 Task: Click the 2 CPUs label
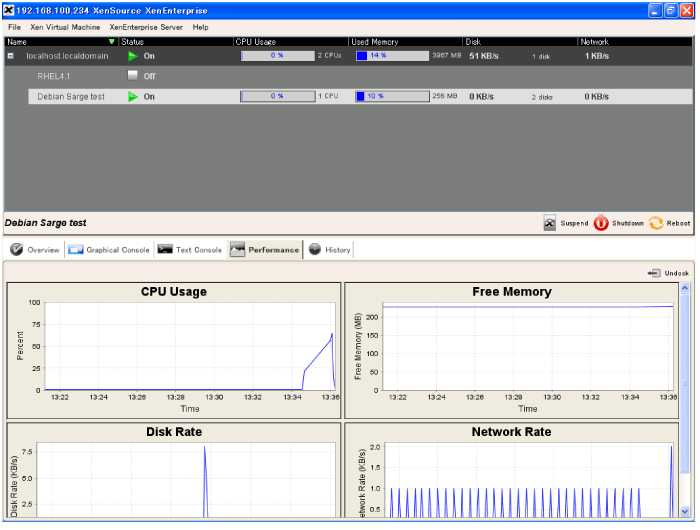pos(330,55)
